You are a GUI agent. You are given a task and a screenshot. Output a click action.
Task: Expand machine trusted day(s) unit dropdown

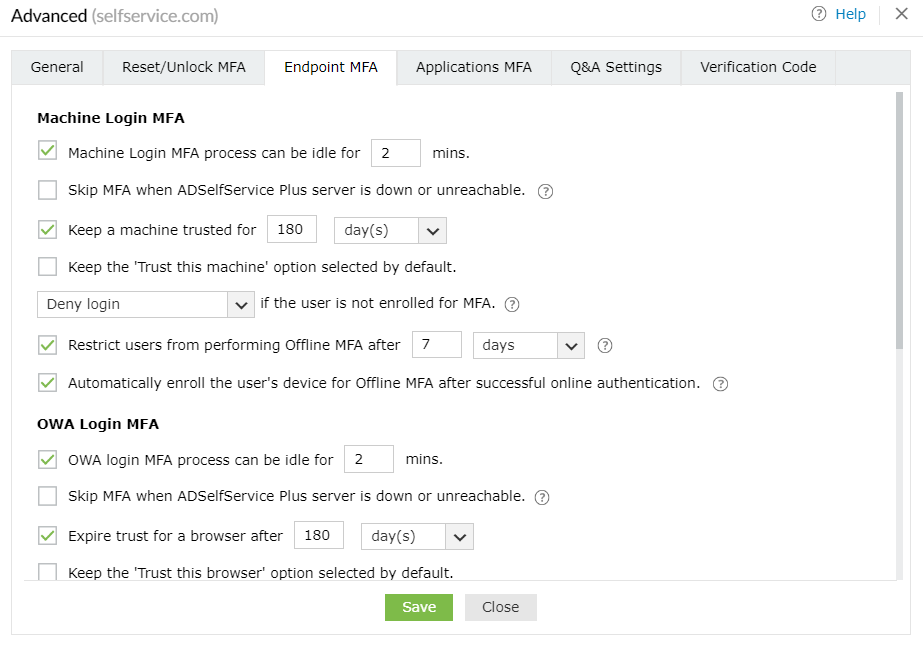pos(390,230)
